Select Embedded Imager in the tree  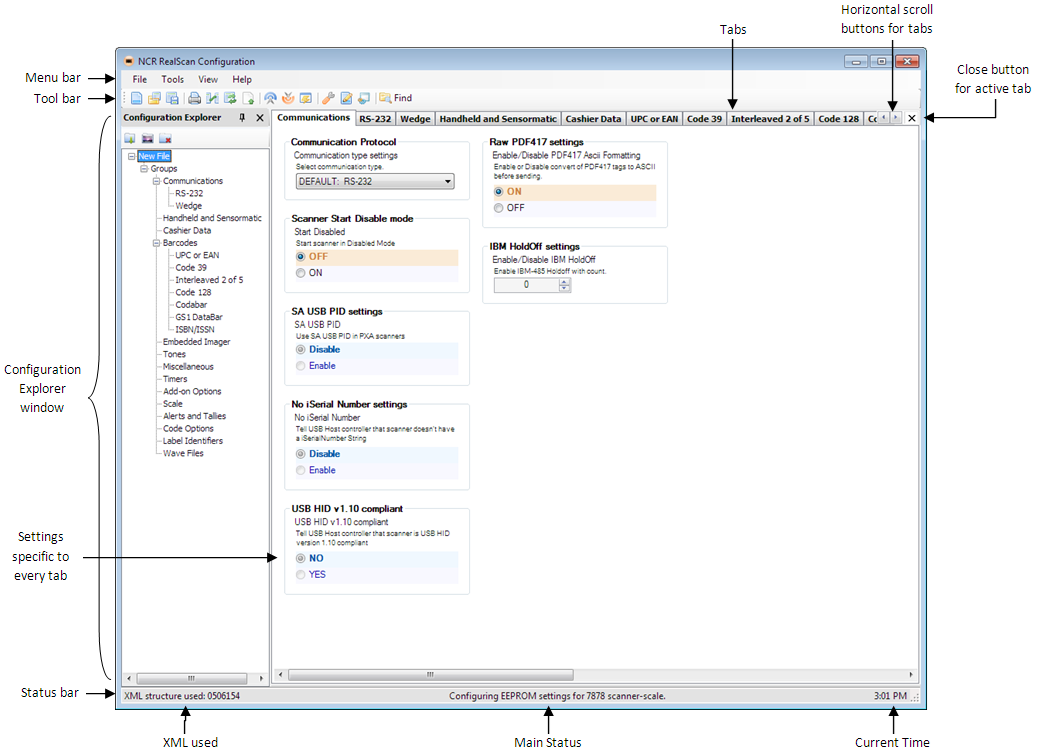pyautogui.click(x=196, y=342)
